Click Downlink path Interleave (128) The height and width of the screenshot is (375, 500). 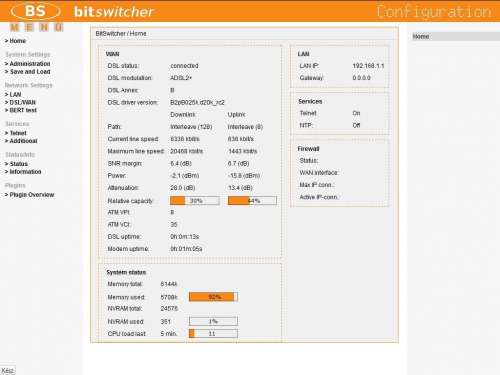pyautogui.click(x=191, y=127)
